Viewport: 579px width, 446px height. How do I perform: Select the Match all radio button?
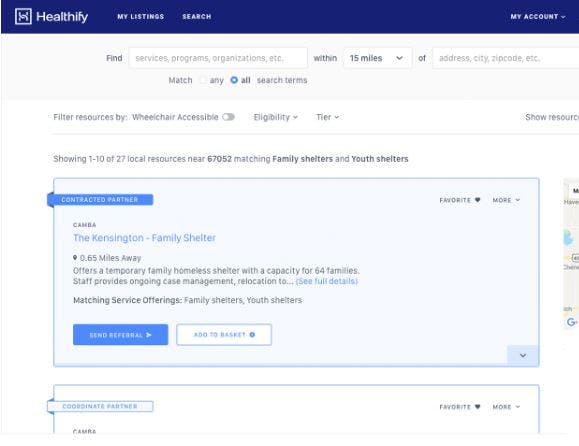click(x=234, y=80)
